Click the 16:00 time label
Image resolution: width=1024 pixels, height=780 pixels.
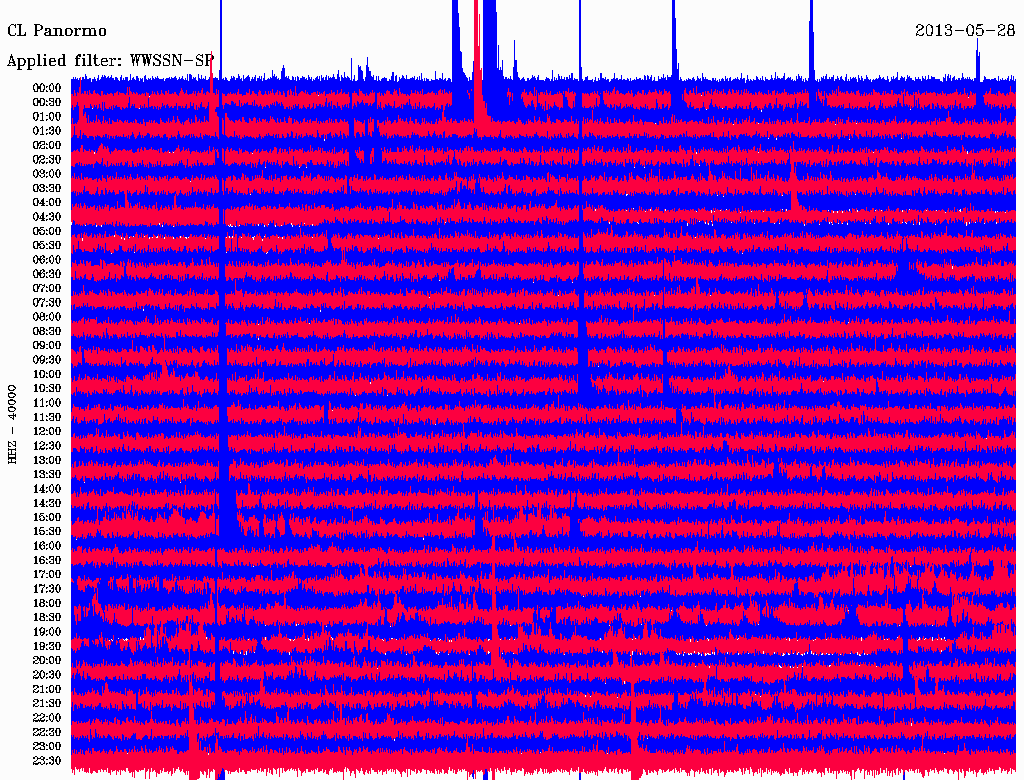(x=47, y=546)
